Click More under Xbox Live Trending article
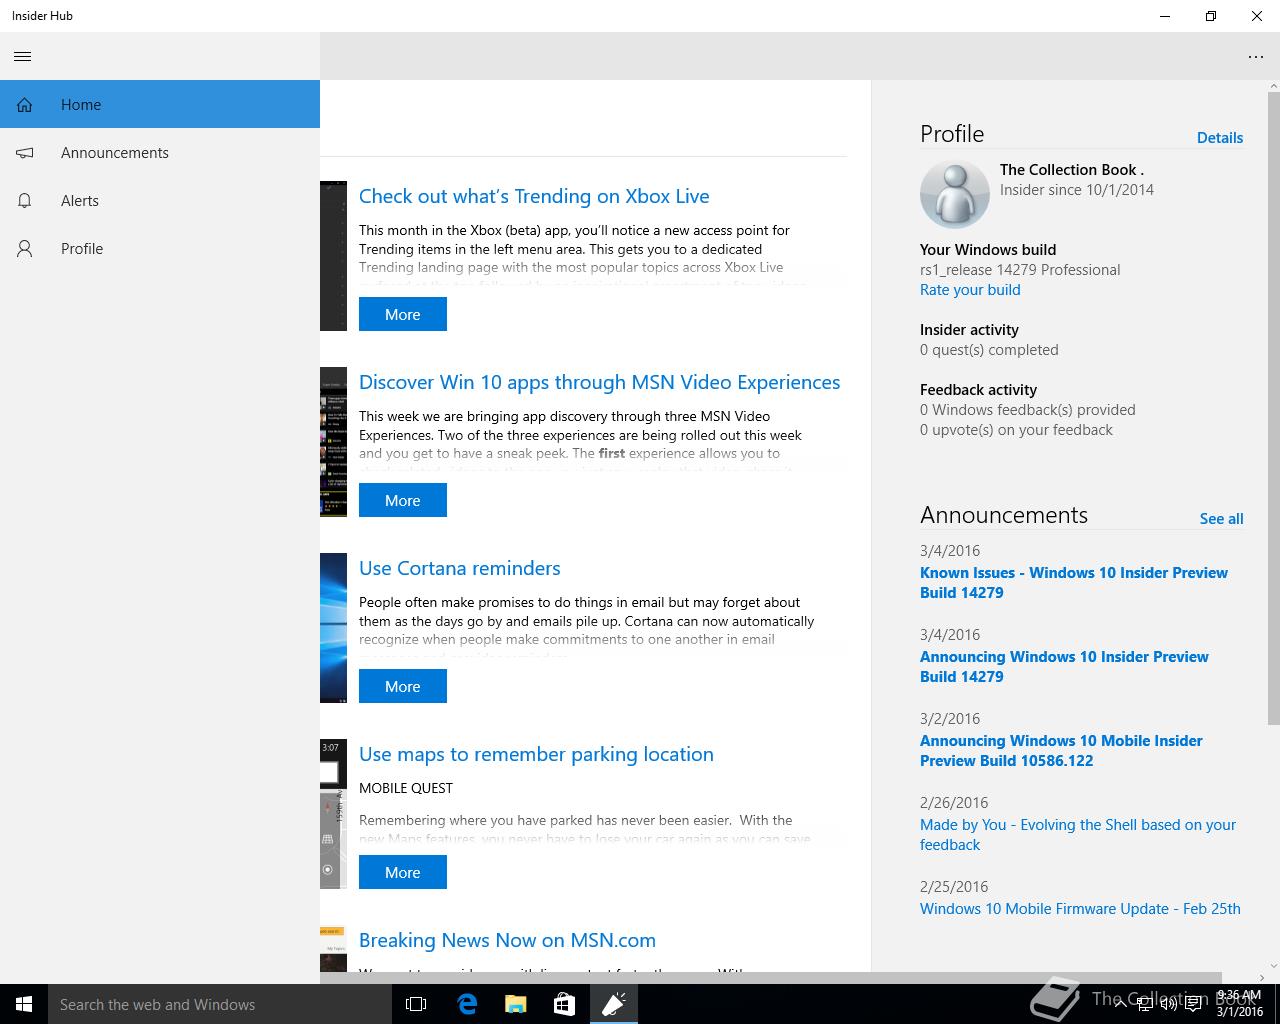 click(x=403, y=314)
